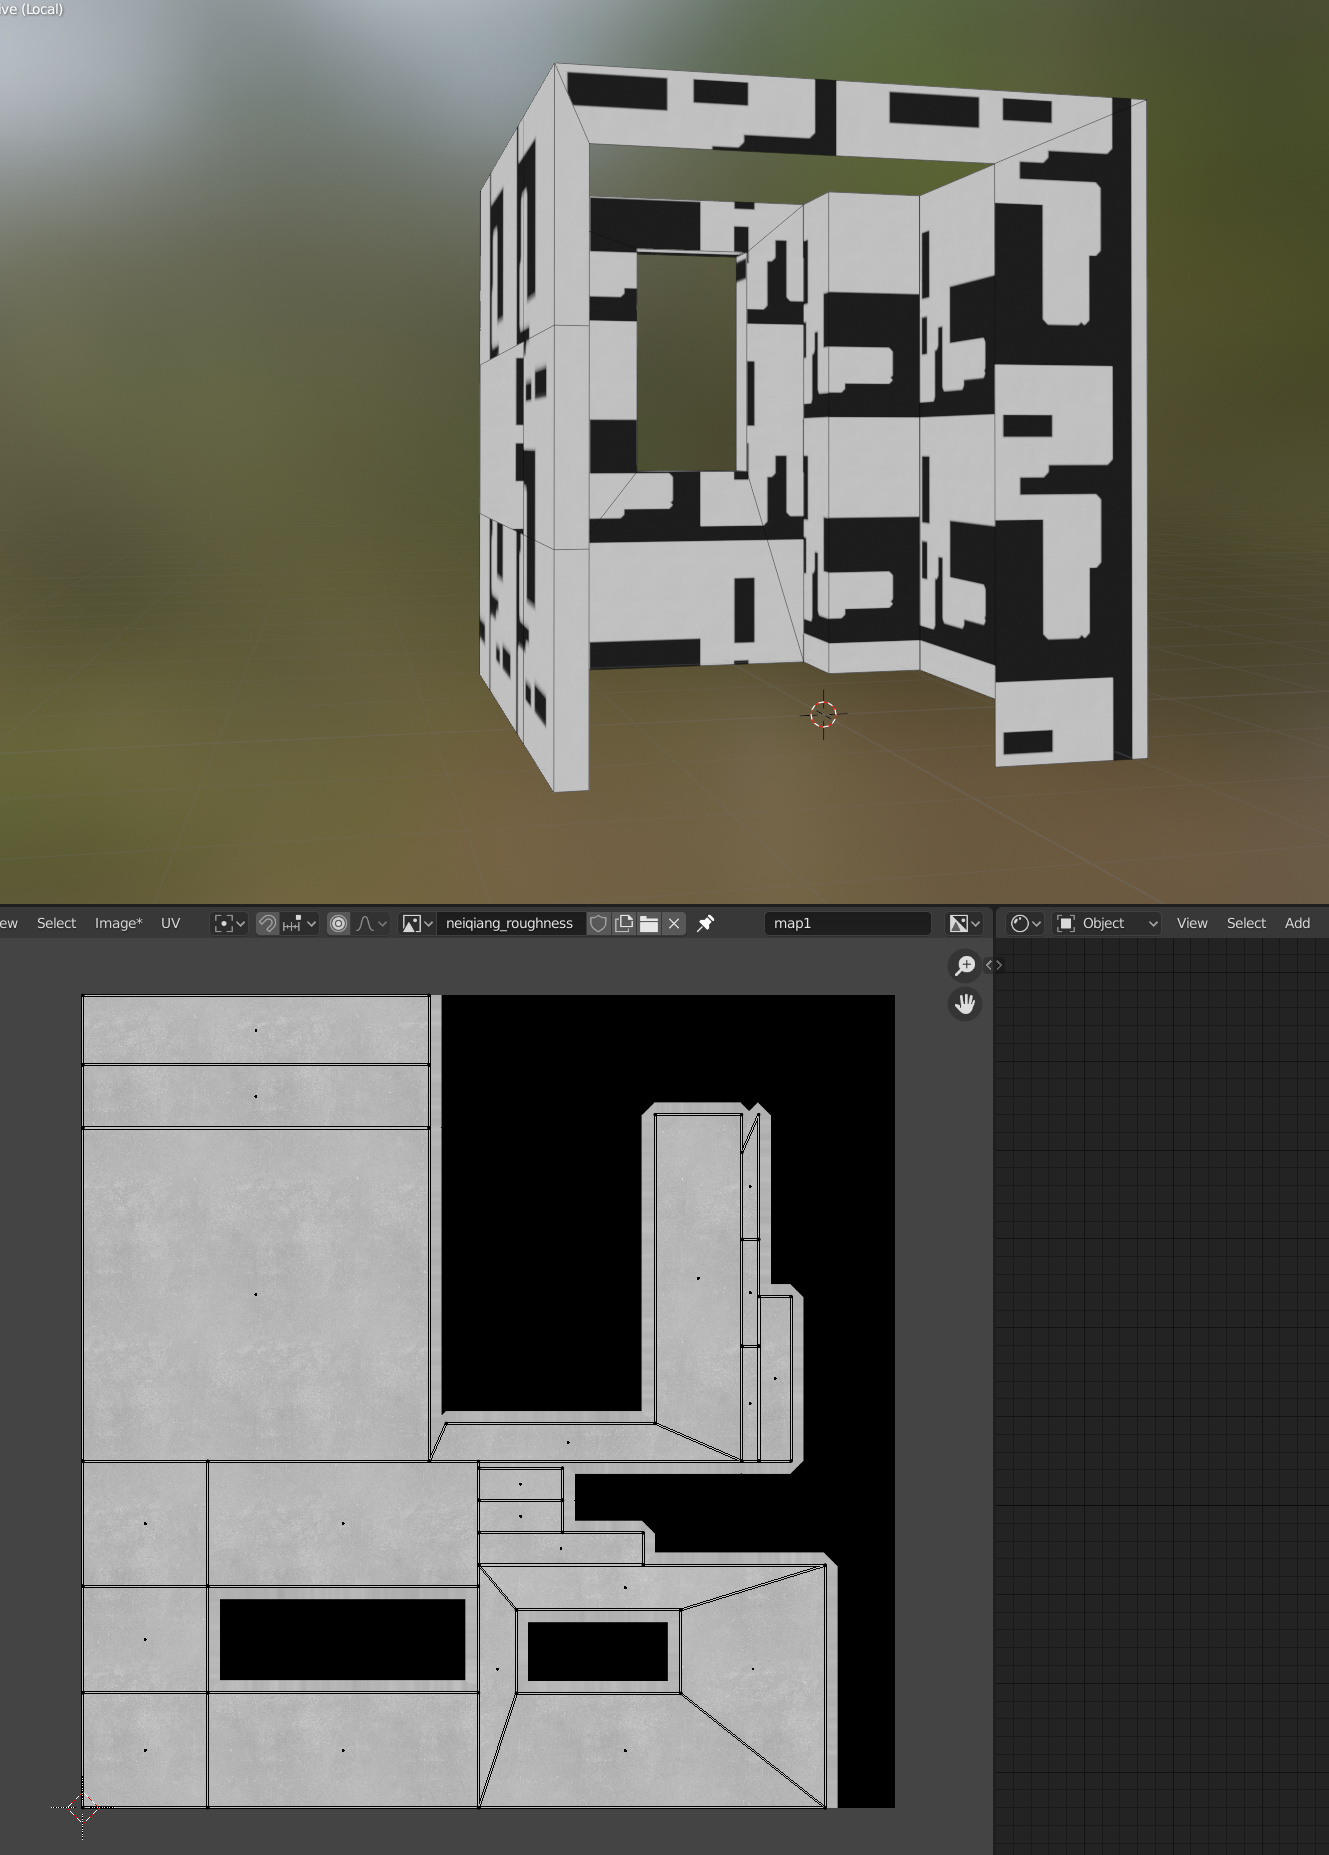The width and height of the screenshot is (1329, 1855).
Task: Toggle the image pin icon
Action: 706,923
